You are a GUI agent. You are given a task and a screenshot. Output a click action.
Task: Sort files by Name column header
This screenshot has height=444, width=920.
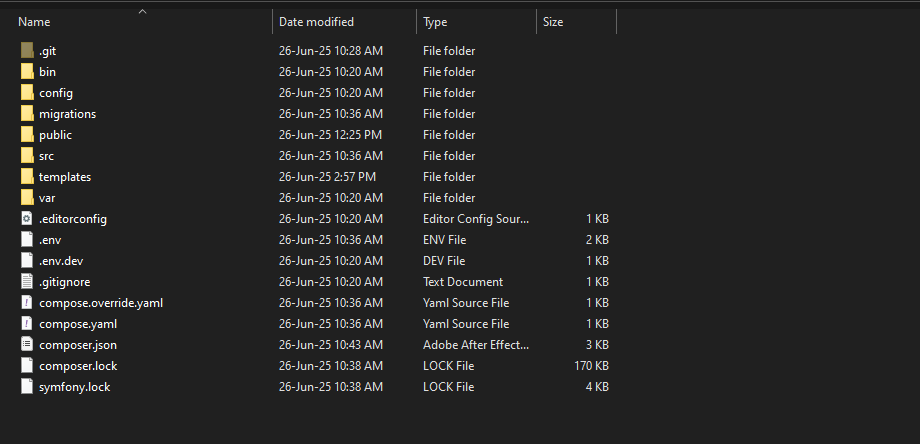(x=35, y=22)
